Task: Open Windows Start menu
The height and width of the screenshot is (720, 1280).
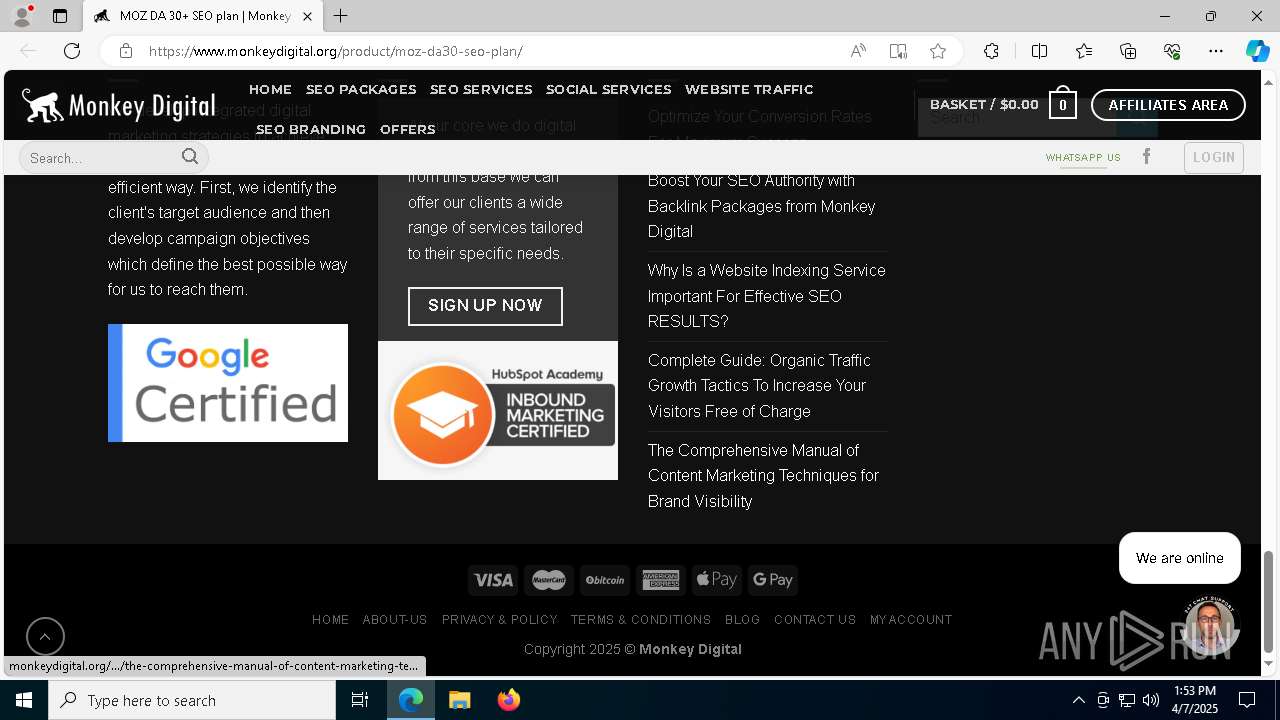Action: point(24,700)
